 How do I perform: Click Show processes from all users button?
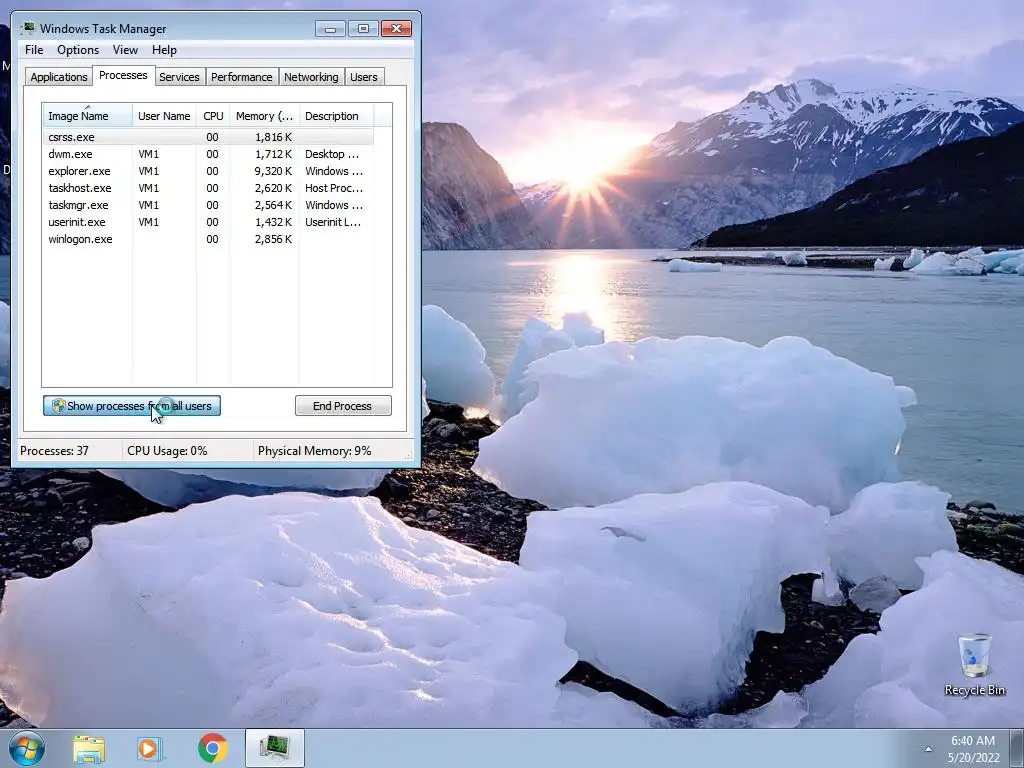tap(132, 406)
